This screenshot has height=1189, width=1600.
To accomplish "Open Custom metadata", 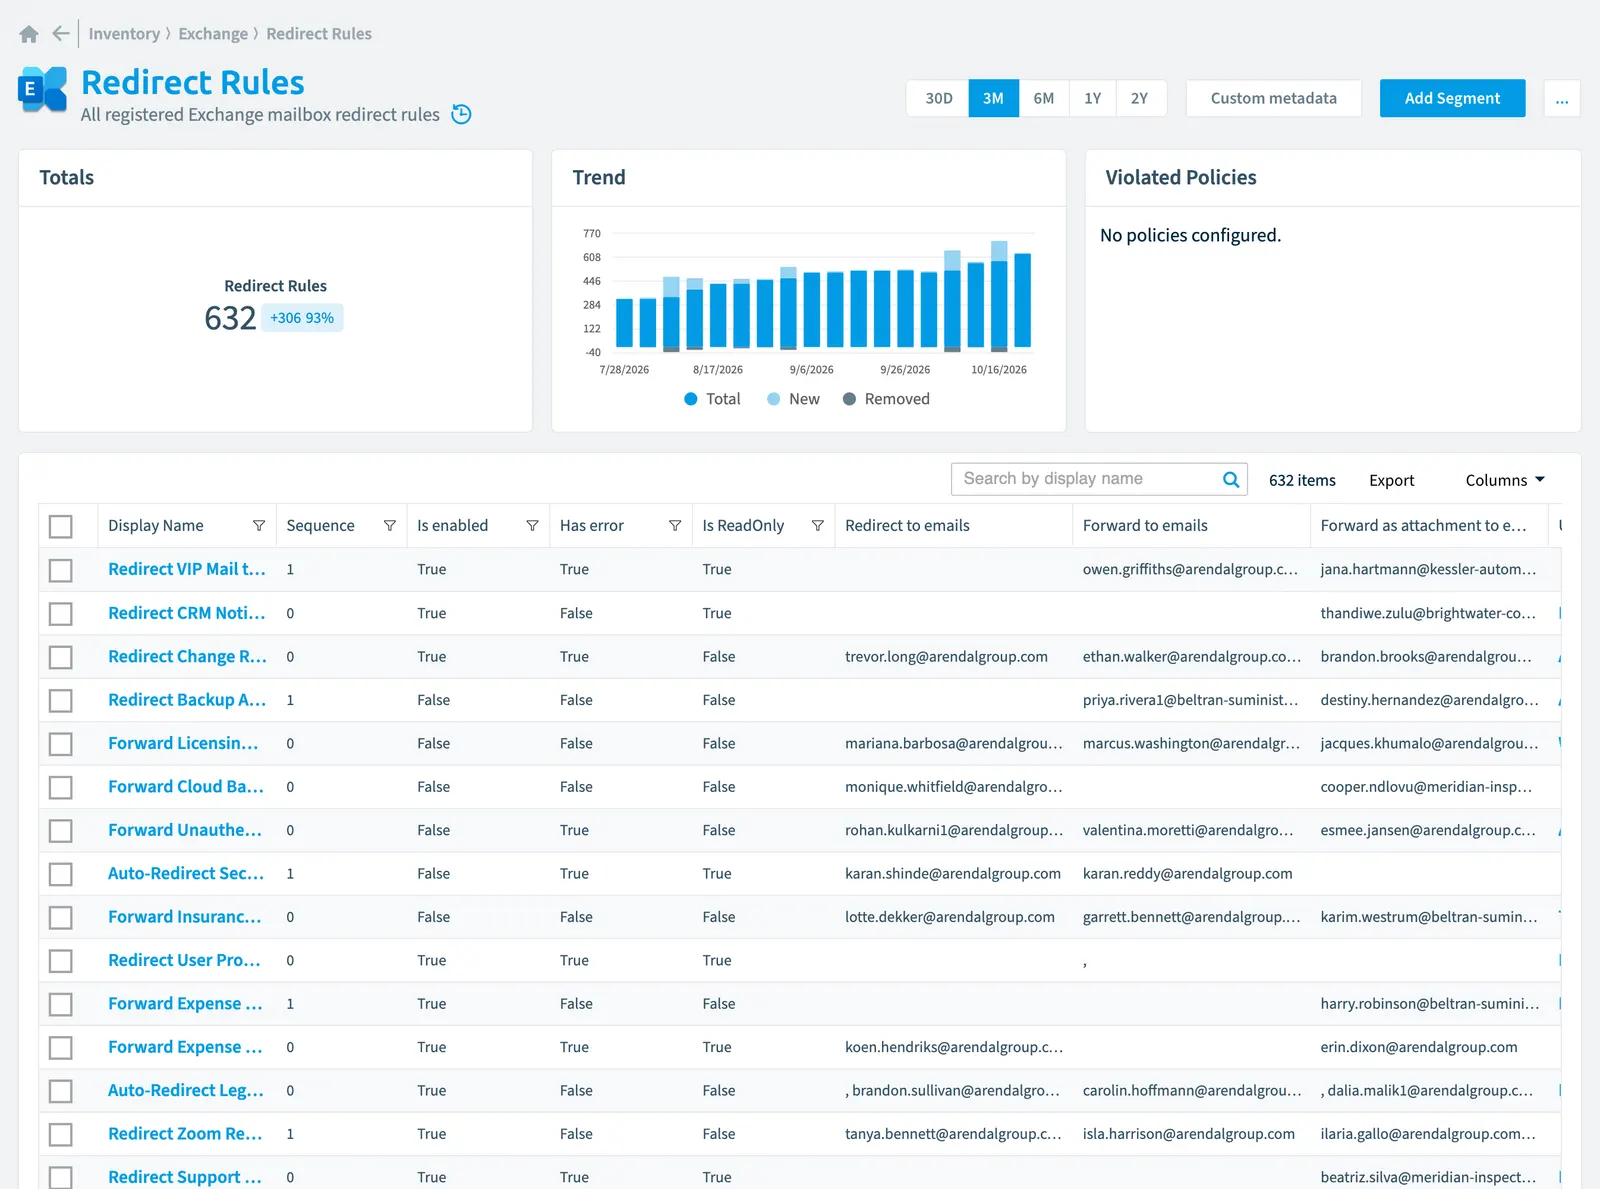I will 1273,98.
